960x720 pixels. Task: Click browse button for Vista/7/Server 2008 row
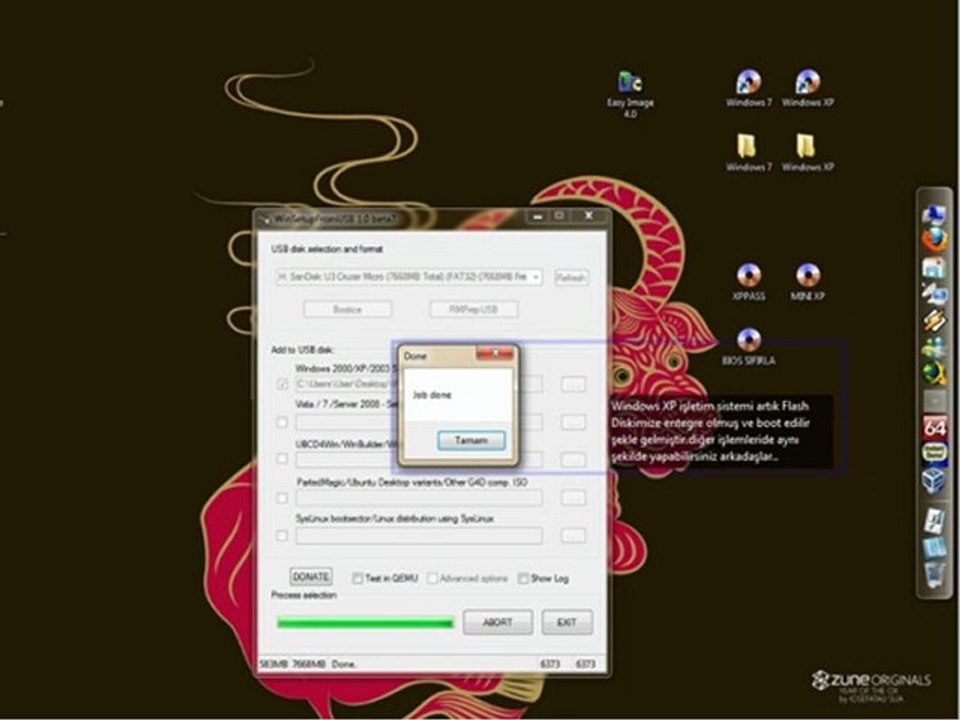573,422
